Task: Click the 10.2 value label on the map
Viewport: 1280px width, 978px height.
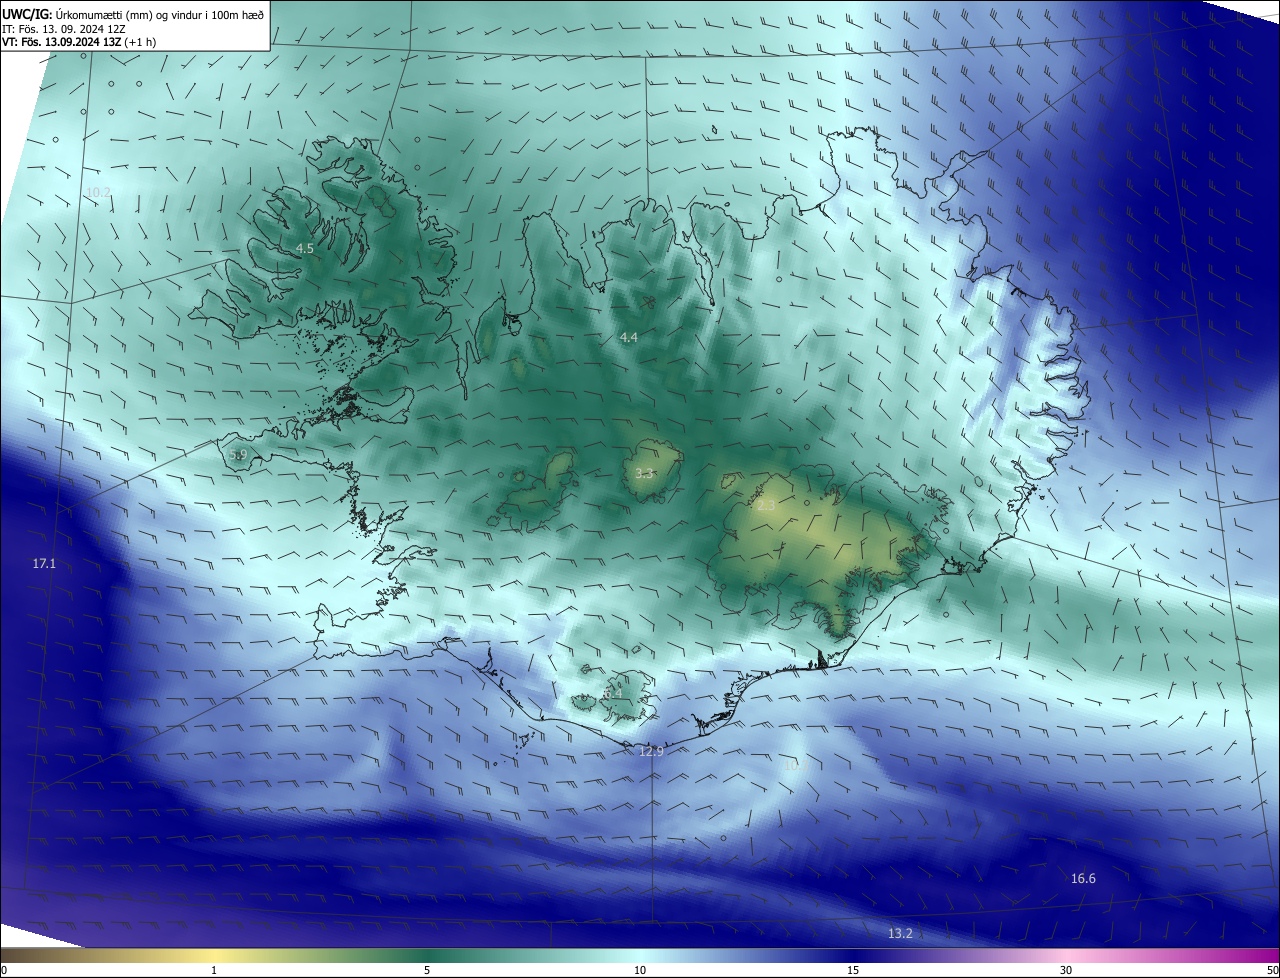Action: pyautogui.click(x=98, y=192)
